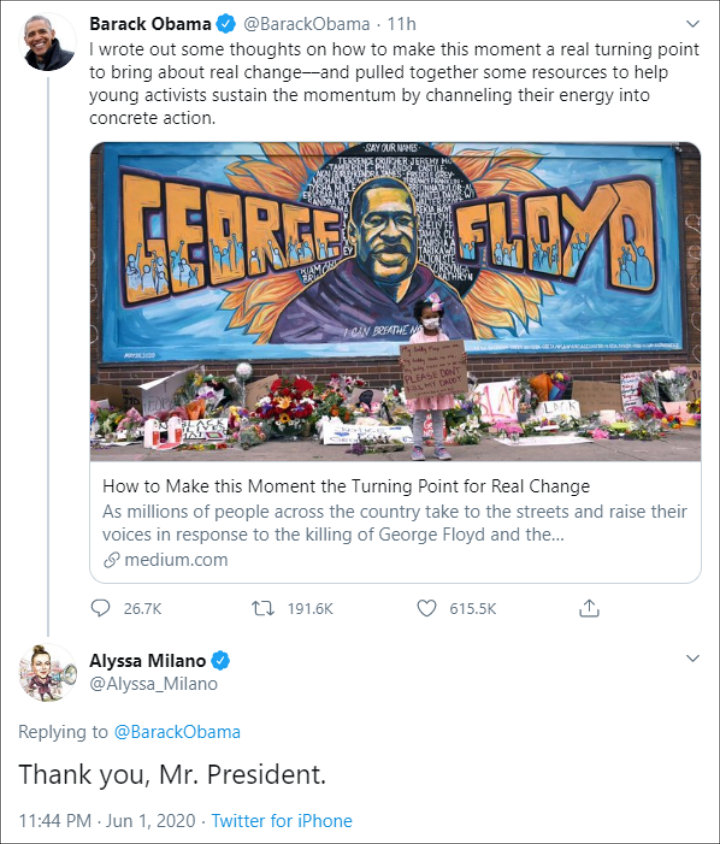Click the reply speech bubble icon
720x844 pixels.
coord(100,608)
